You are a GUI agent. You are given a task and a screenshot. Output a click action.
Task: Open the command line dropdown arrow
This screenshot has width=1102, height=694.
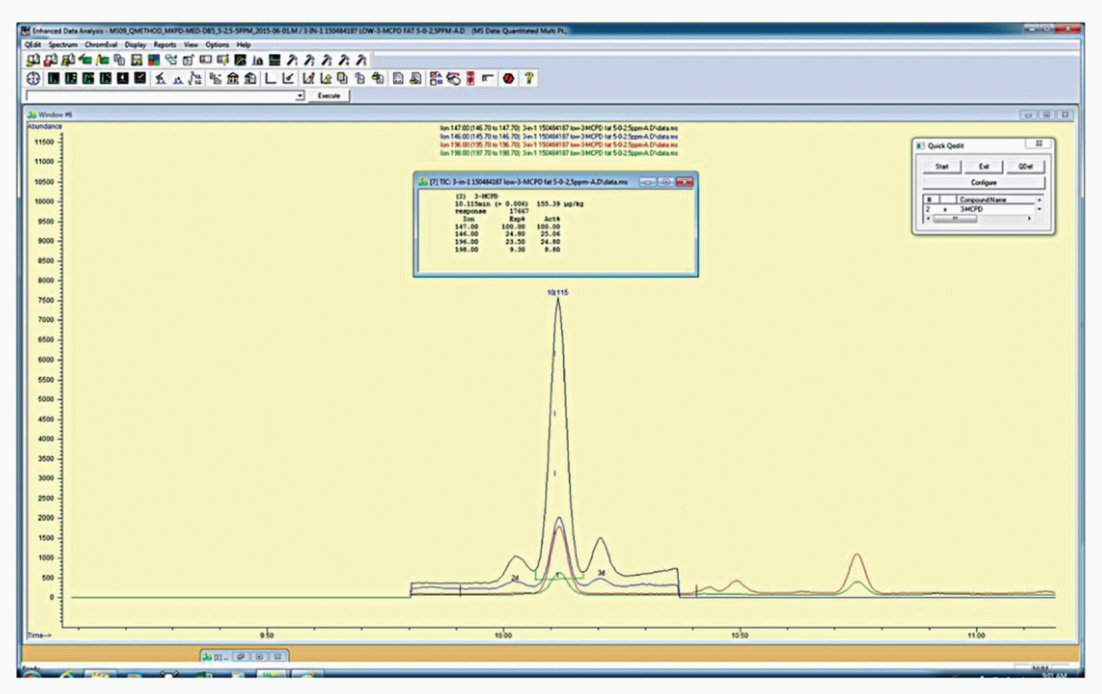tap(299, 96)
